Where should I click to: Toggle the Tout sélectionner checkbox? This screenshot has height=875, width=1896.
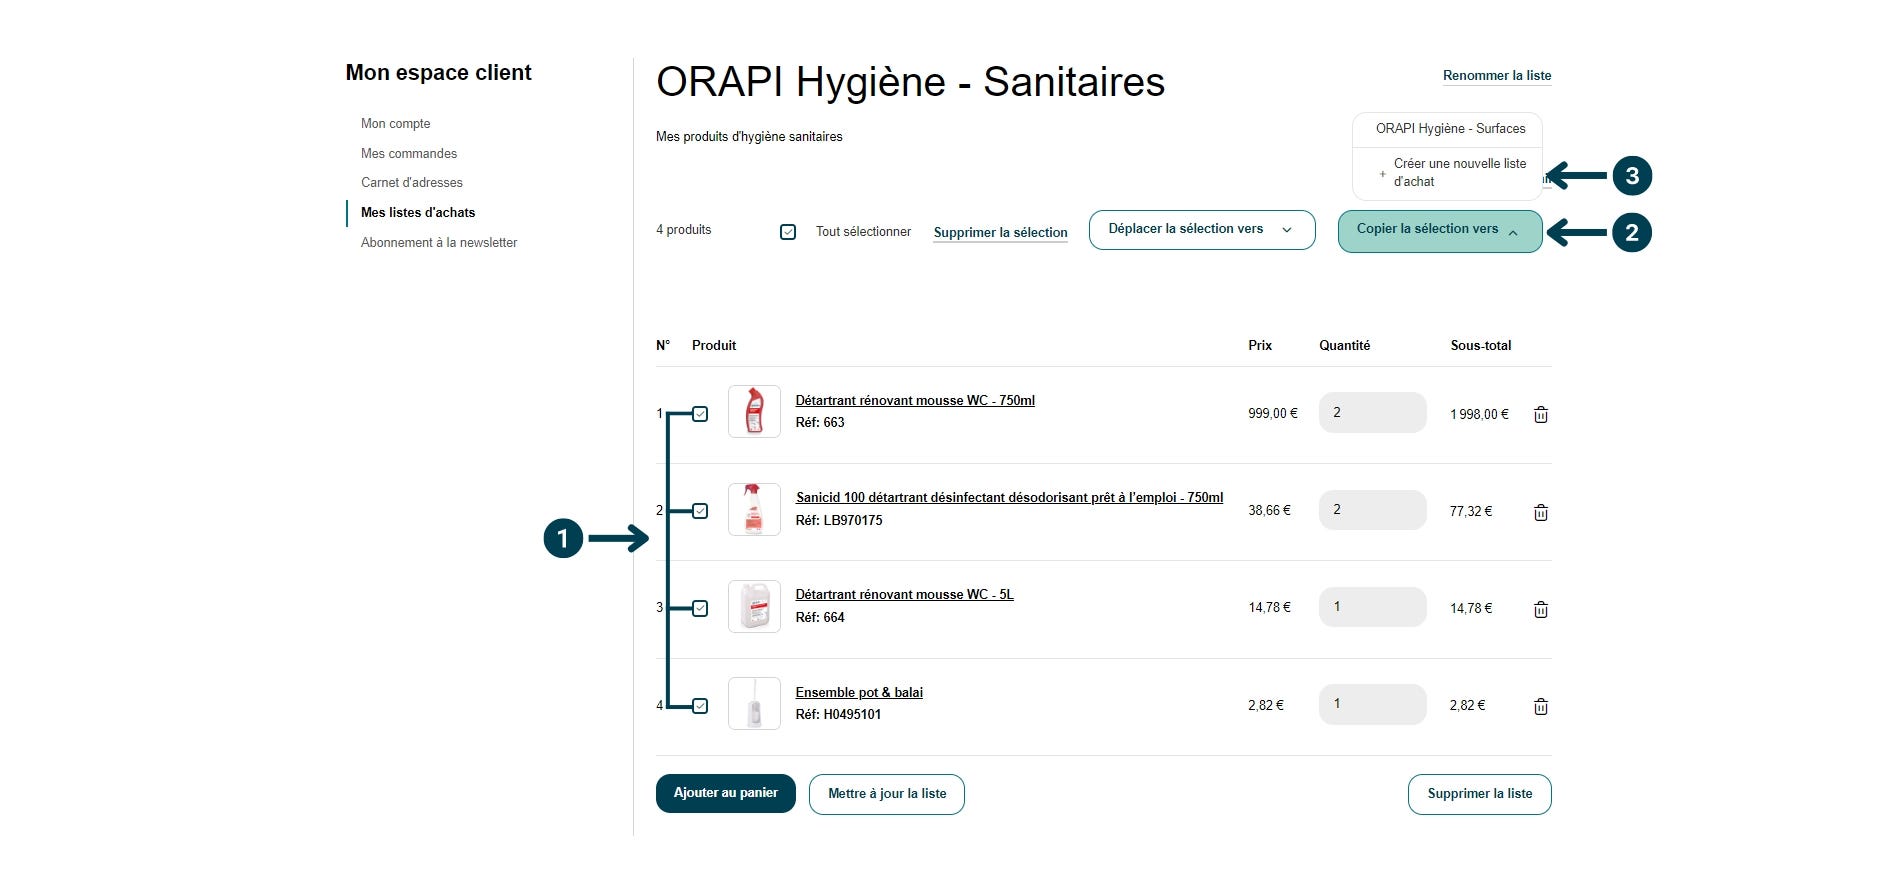click(x=788, y=232)
